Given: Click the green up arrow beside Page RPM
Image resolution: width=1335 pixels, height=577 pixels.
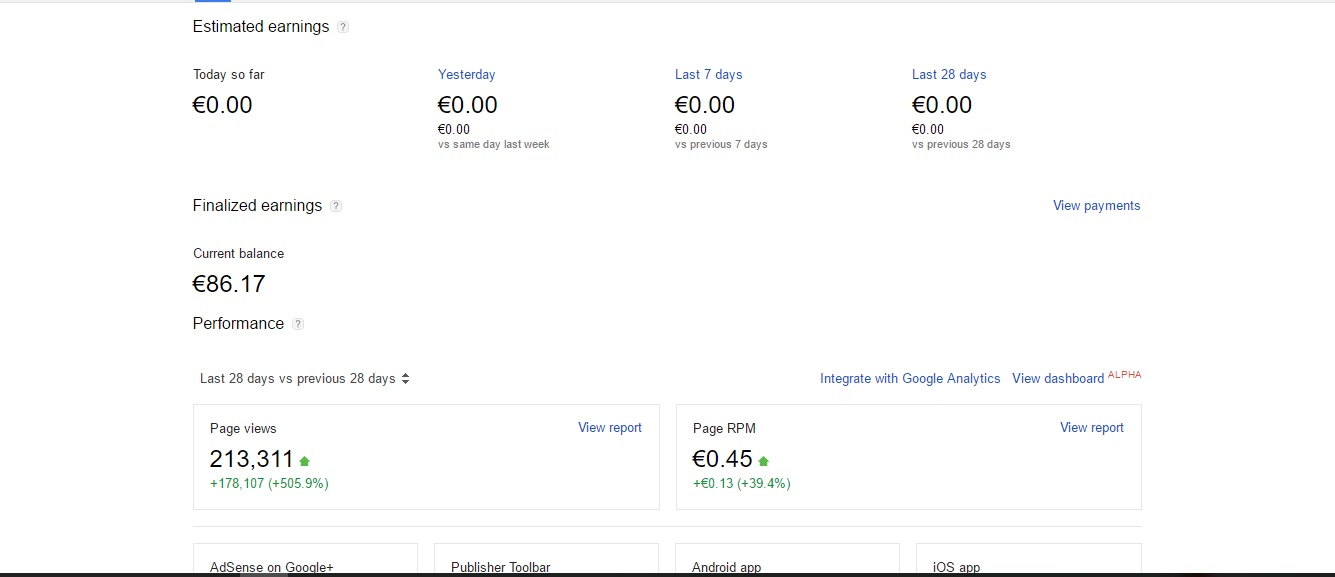Looking at the screenshot, I should pos(764,461).
